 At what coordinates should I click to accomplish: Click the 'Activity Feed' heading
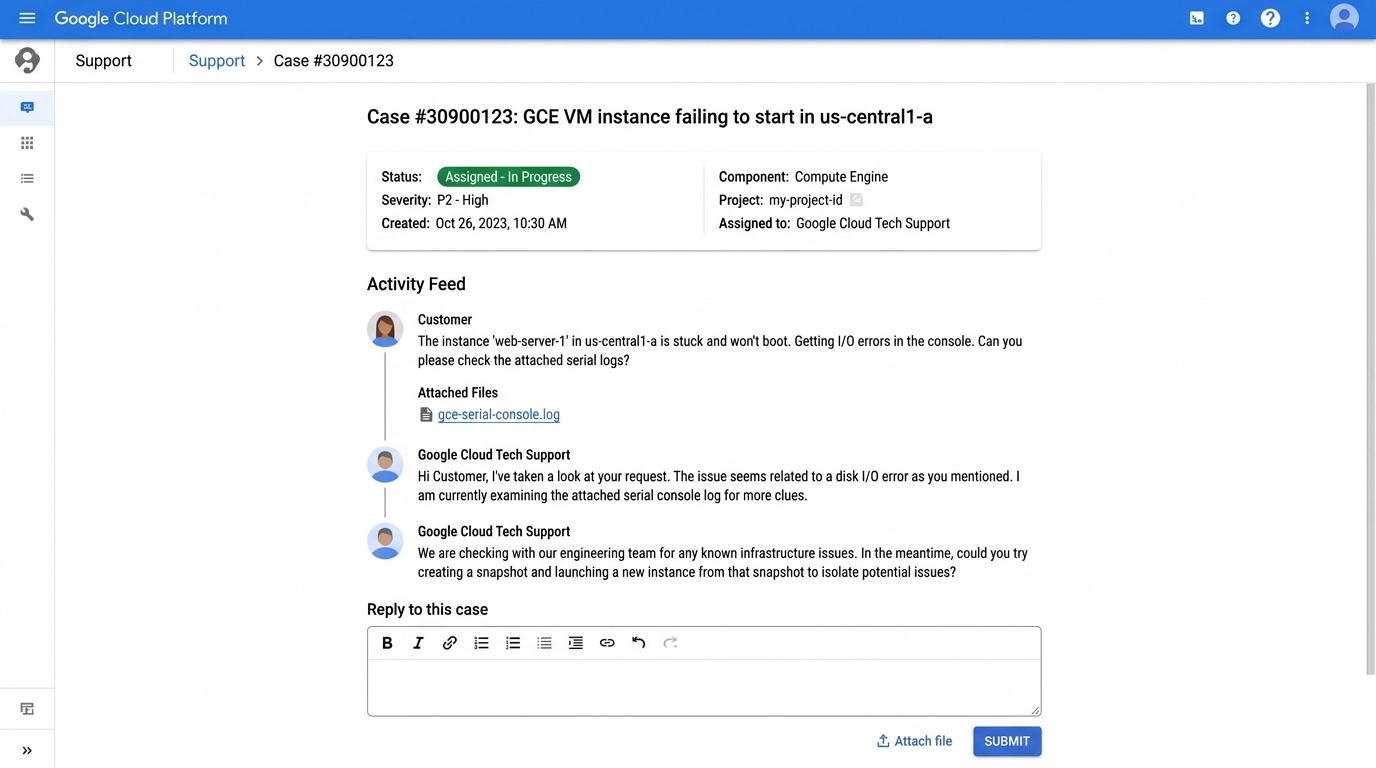point(416,284)
